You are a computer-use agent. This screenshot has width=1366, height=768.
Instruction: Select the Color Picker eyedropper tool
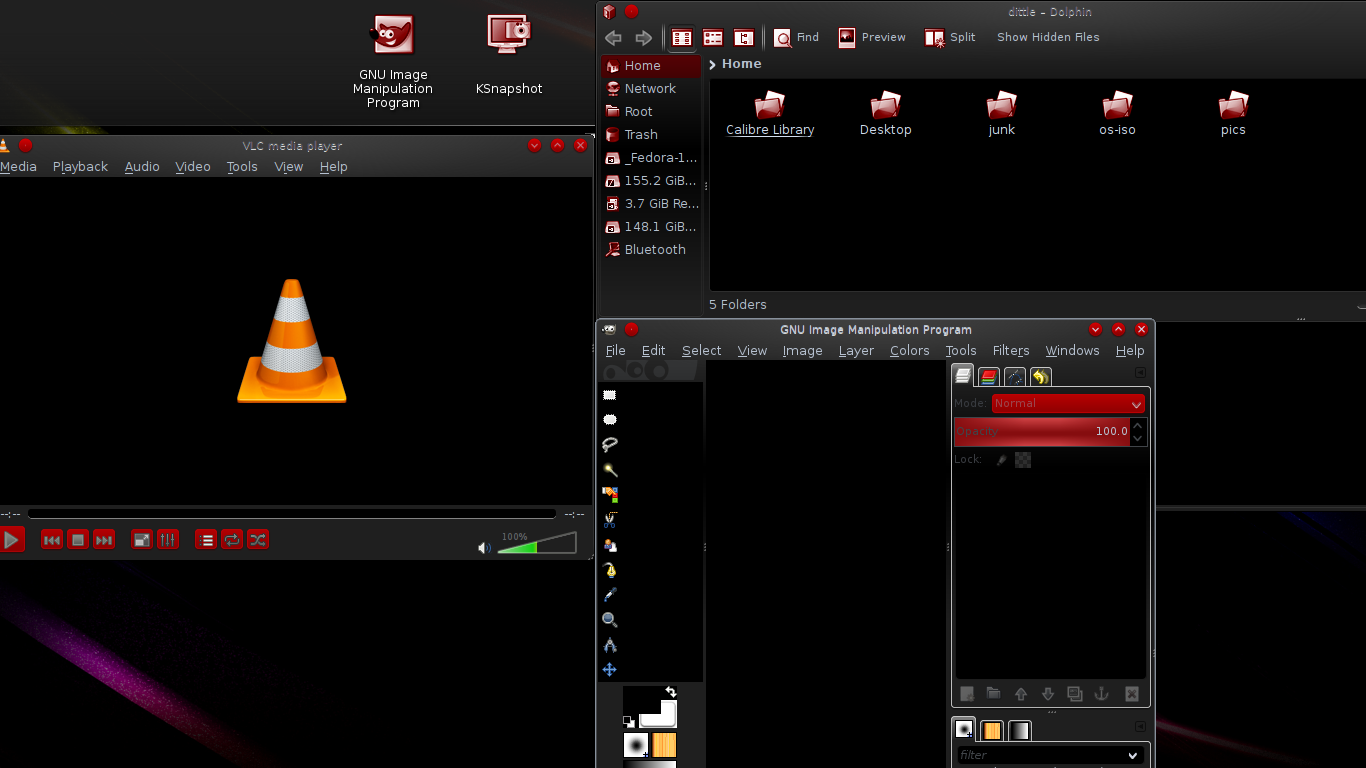610,595
